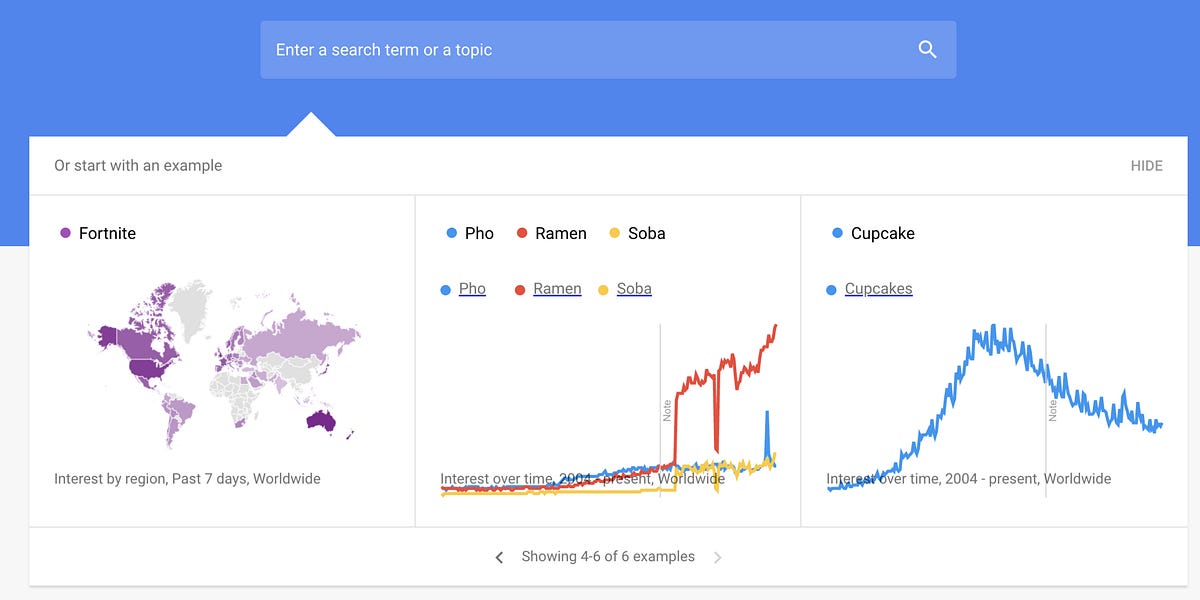Screen dimensions: 1200x600
Task: Open the underlined Pho link
Action: click(471, 288)
